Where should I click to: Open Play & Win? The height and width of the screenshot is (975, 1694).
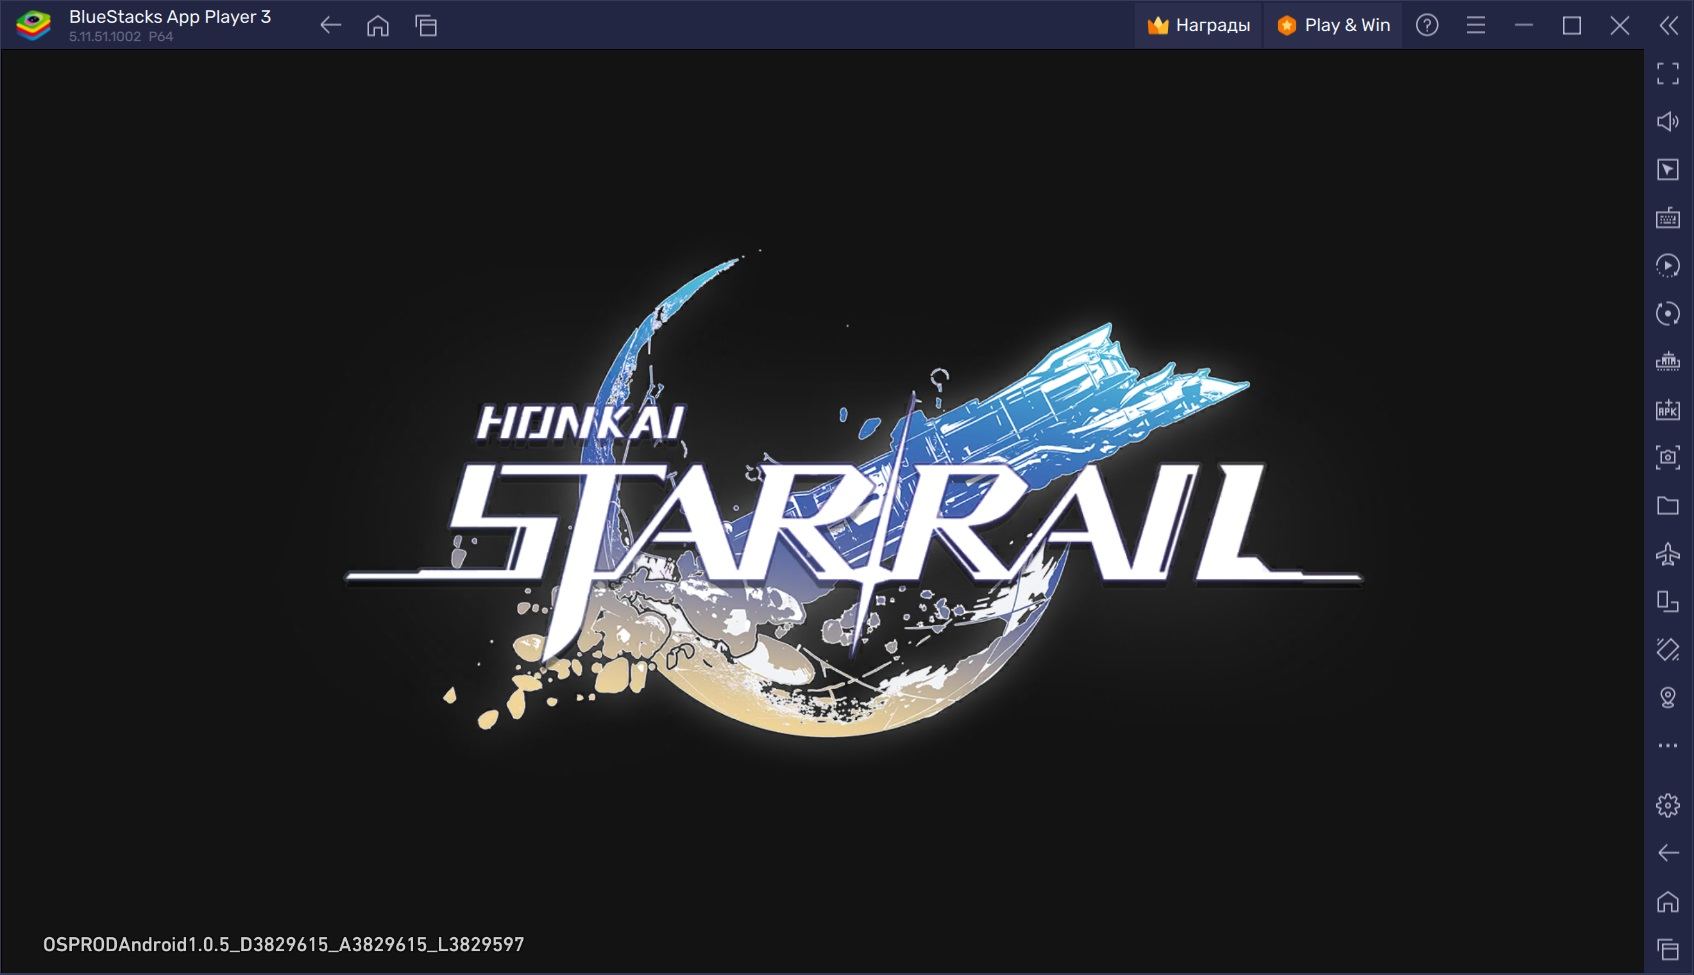click(1333, 25)
